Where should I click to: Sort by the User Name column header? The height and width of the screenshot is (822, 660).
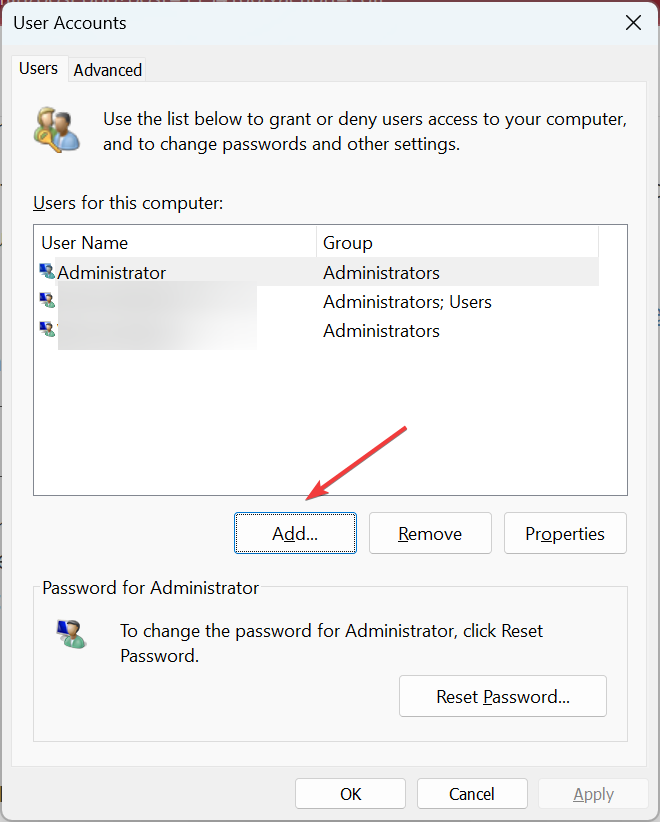click(x=175, y=242)
